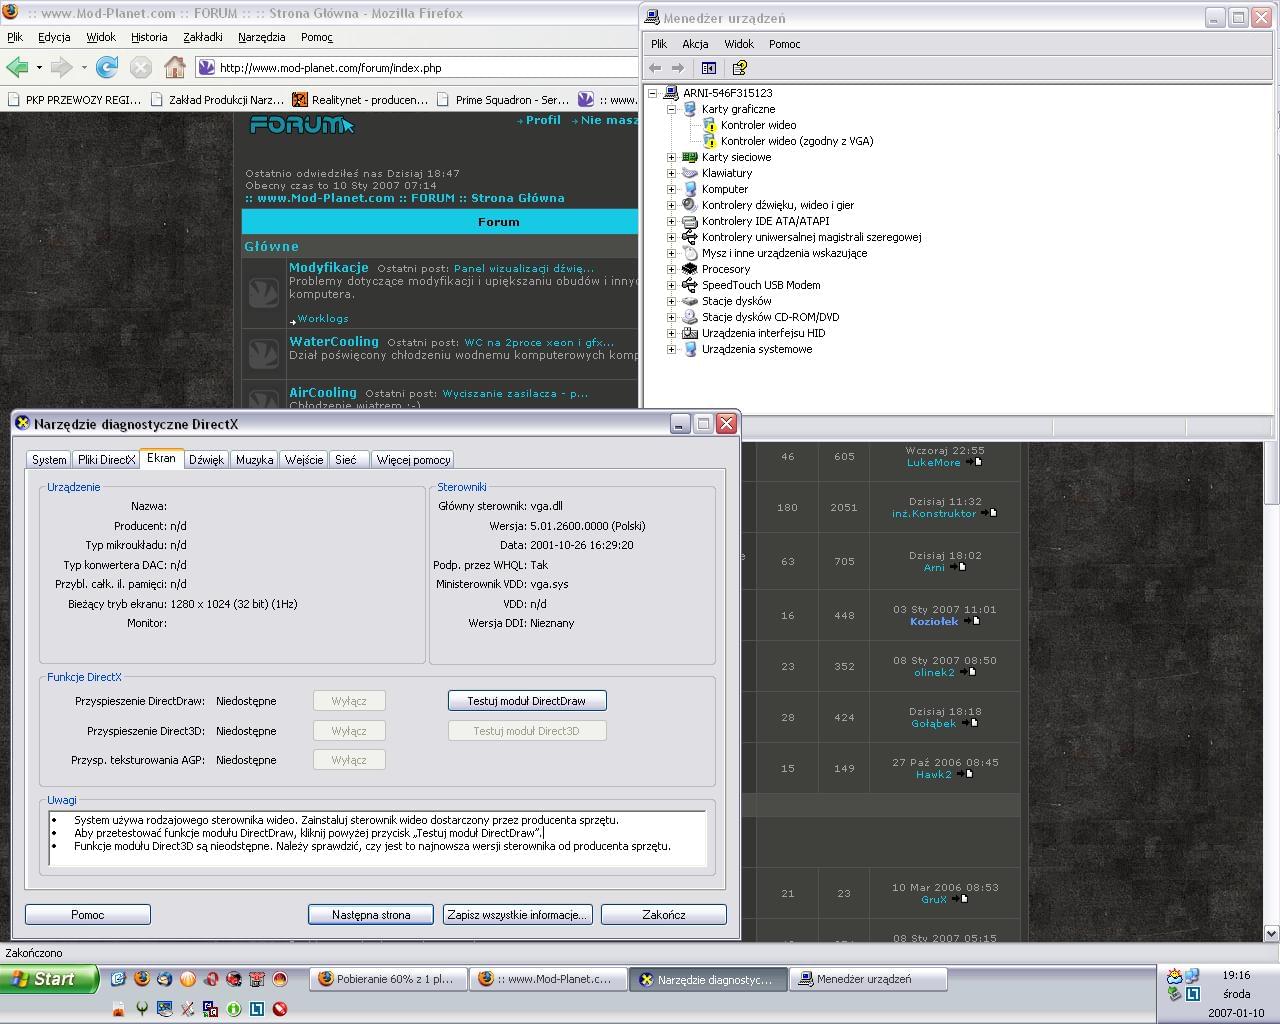
Task: Click Device Manager forward arrow icon
Action: 678,68
